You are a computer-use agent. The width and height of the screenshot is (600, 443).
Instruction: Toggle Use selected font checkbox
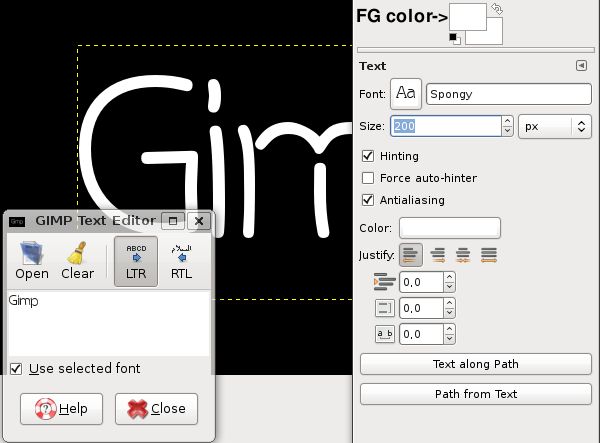[x=16, y=369]
